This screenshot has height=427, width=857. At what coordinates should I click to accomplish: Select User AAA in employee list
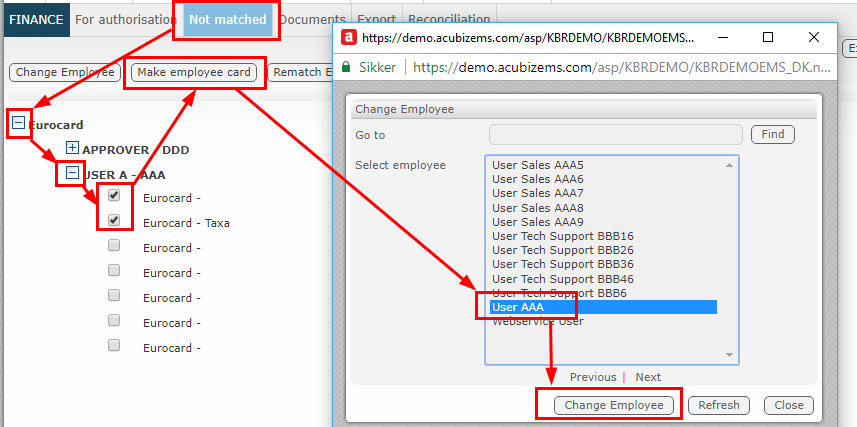[x=603, y=307]
